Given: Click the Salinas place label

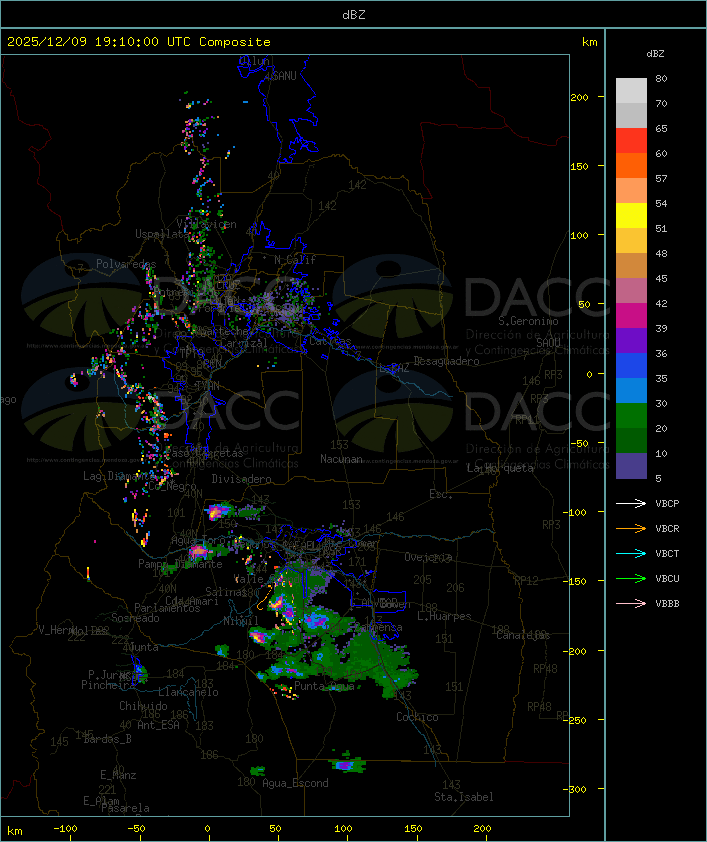Looking at the screenshot, I should pos(226,592).
